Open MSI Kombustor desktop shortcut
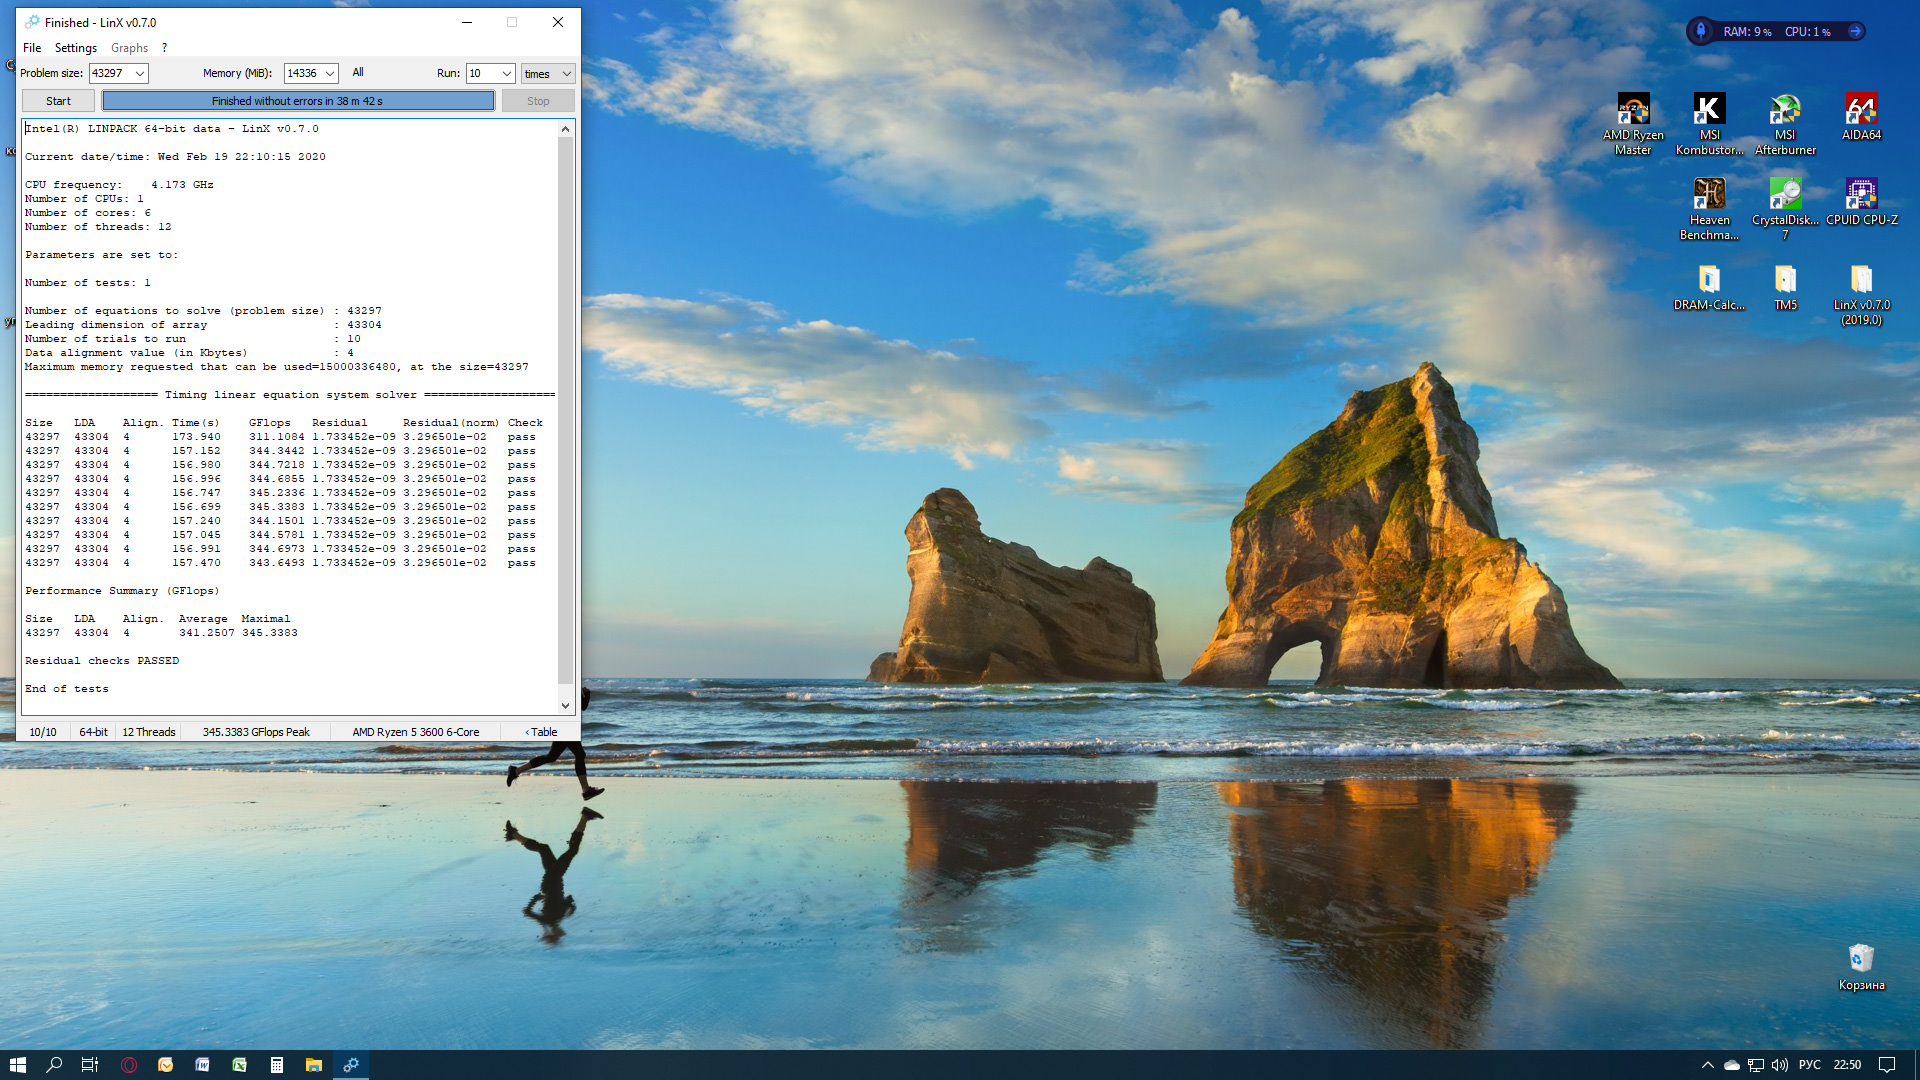This screenshot has width=1920, height=1080. pyautogui.click(x=1709, y=110)
